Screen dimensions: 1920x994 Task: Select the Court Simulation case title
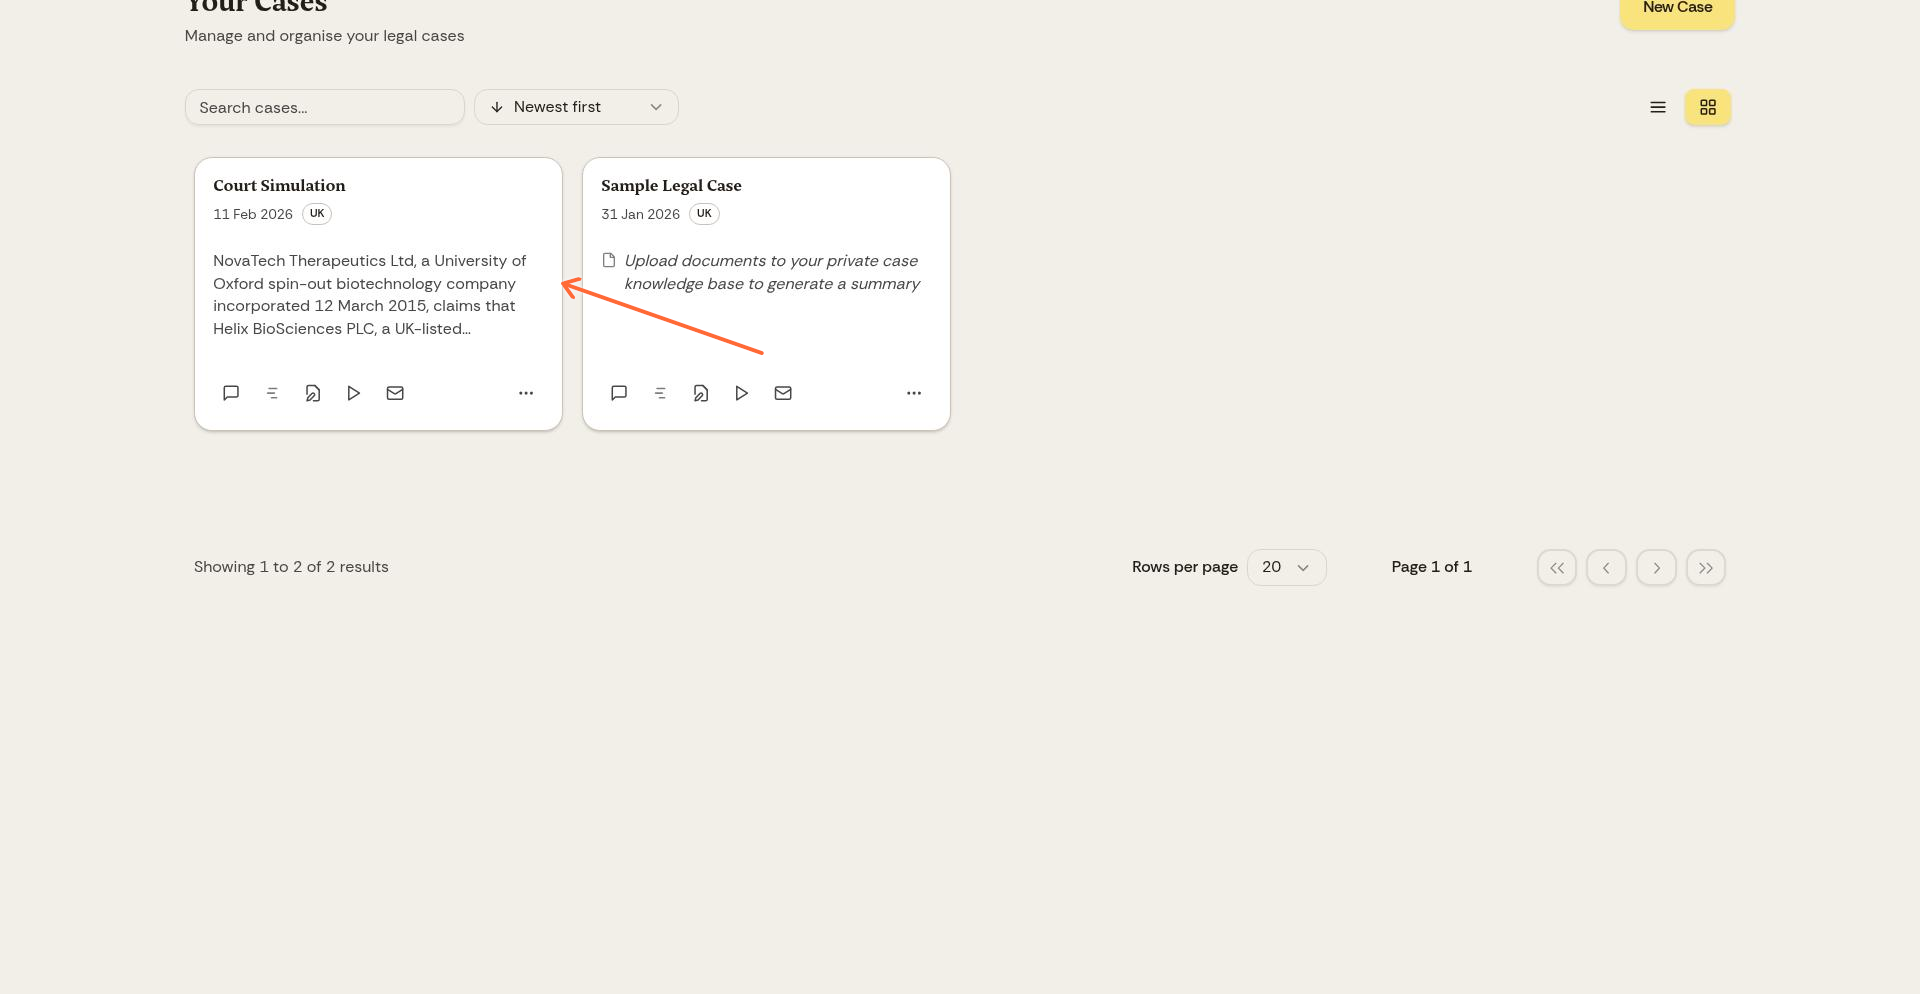(279, 186)
